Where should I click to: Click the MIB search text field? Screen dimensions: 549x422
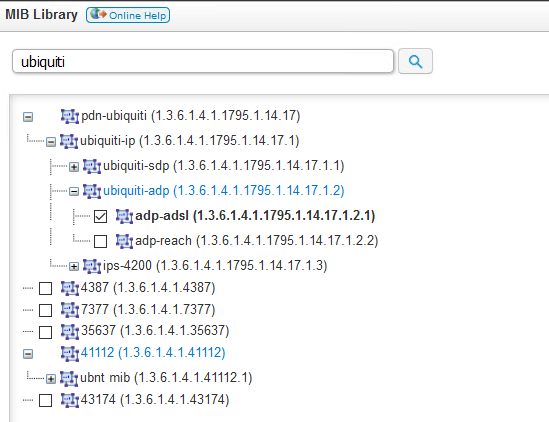tap(203, 62)
